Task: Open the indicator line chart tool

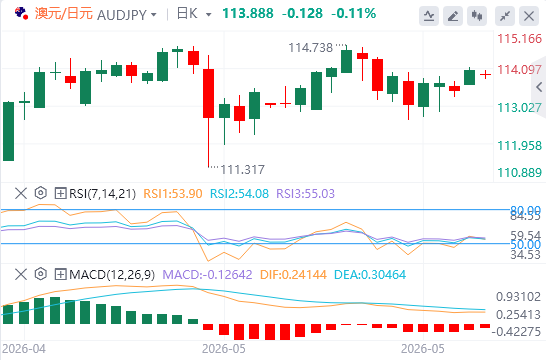Action: [429, 16]
